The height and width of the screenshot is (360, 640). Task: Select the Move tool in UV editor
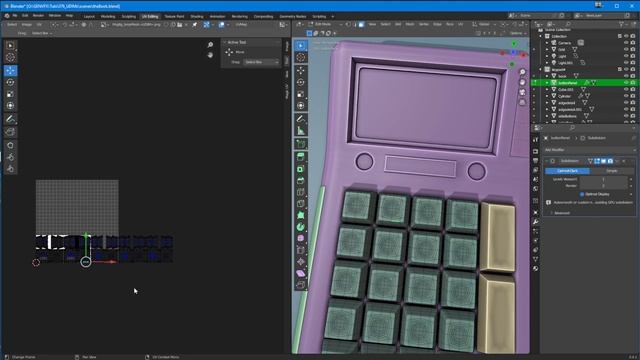pos(11,71)
